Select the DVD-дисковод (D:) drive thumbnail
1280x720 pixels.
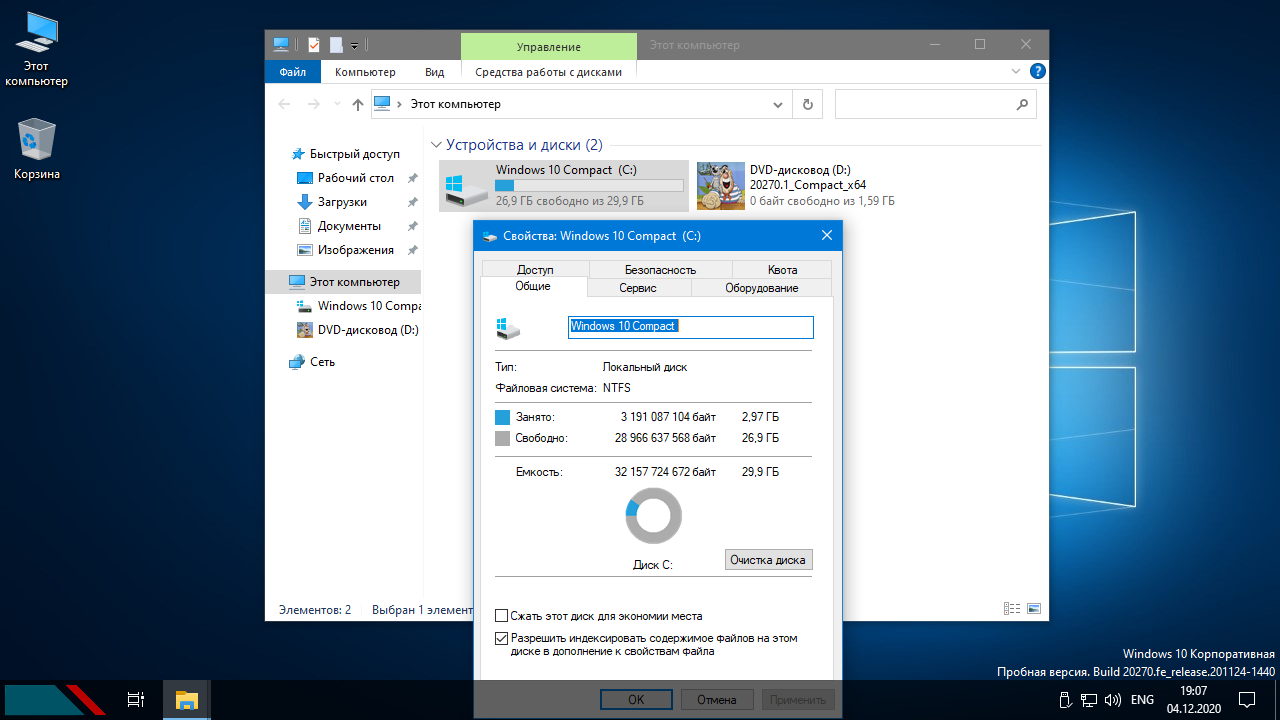pyautogui.click(x=721, y=186)
